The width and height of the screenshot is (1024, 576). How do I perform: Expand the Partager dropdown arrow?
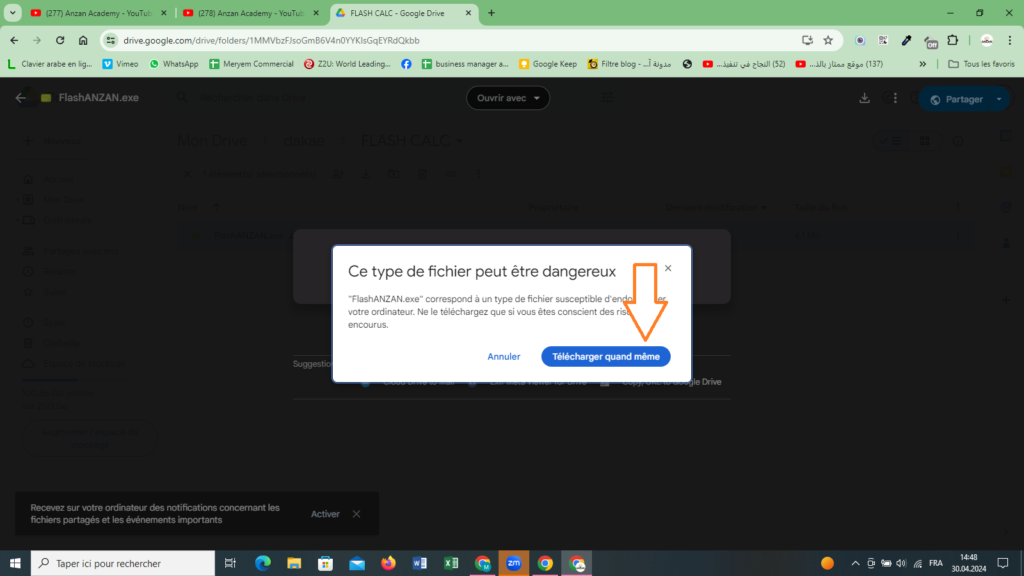pos(999,99)
